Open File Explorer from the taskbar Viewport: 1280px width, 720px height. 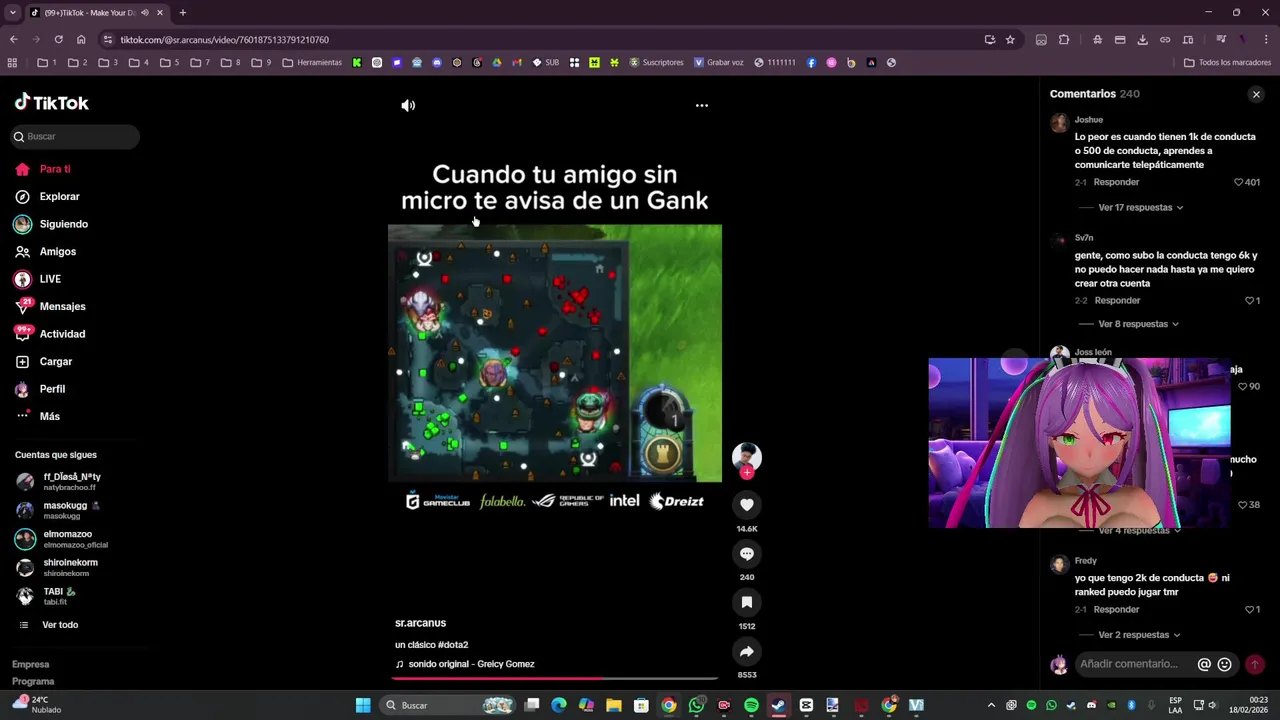[x=613, y=705]
